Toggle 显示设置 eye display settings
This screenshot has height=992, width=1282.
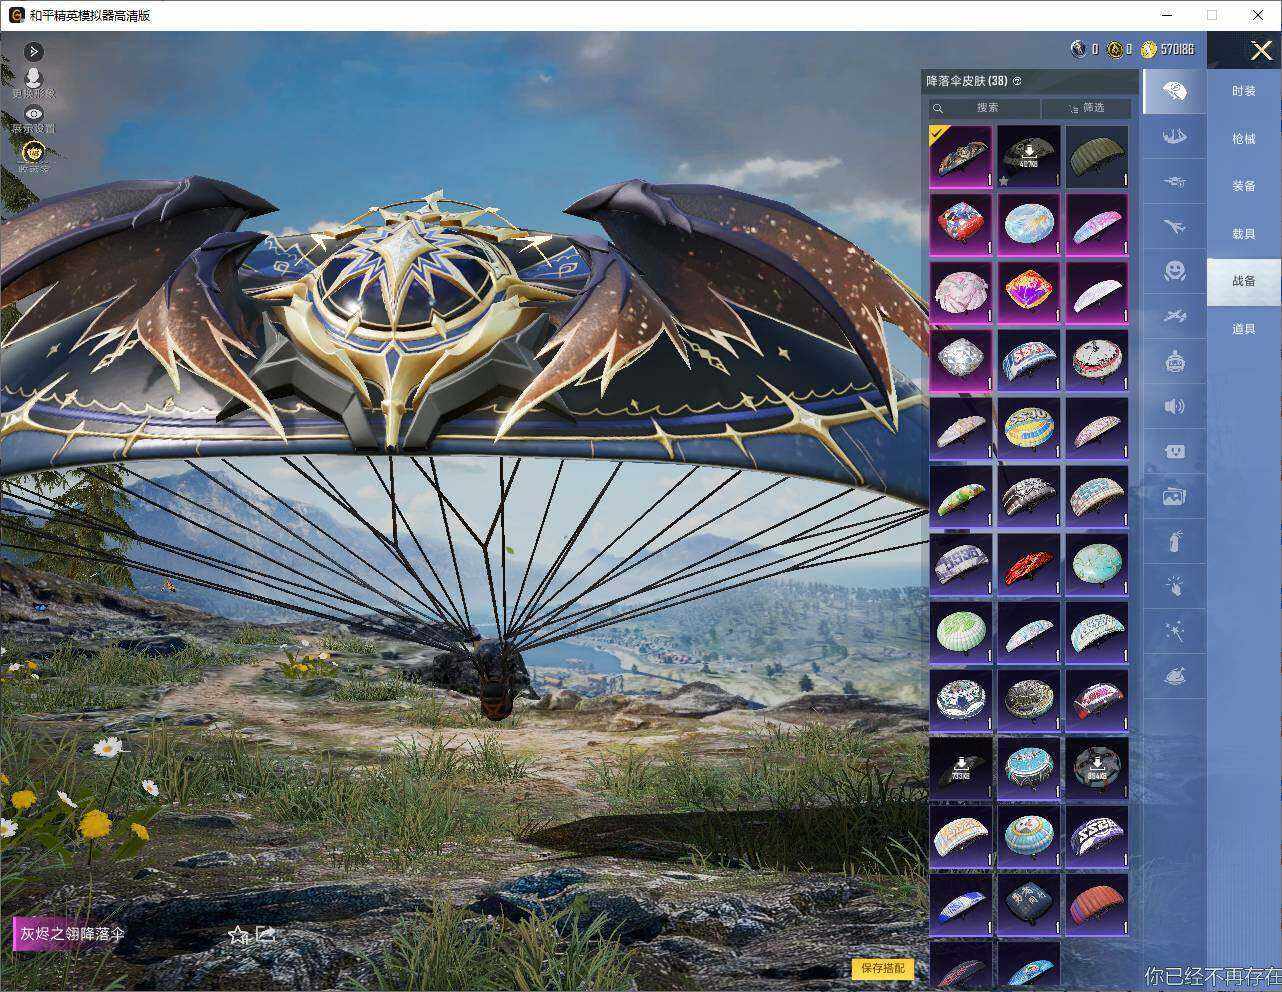(x=34, y=115)
